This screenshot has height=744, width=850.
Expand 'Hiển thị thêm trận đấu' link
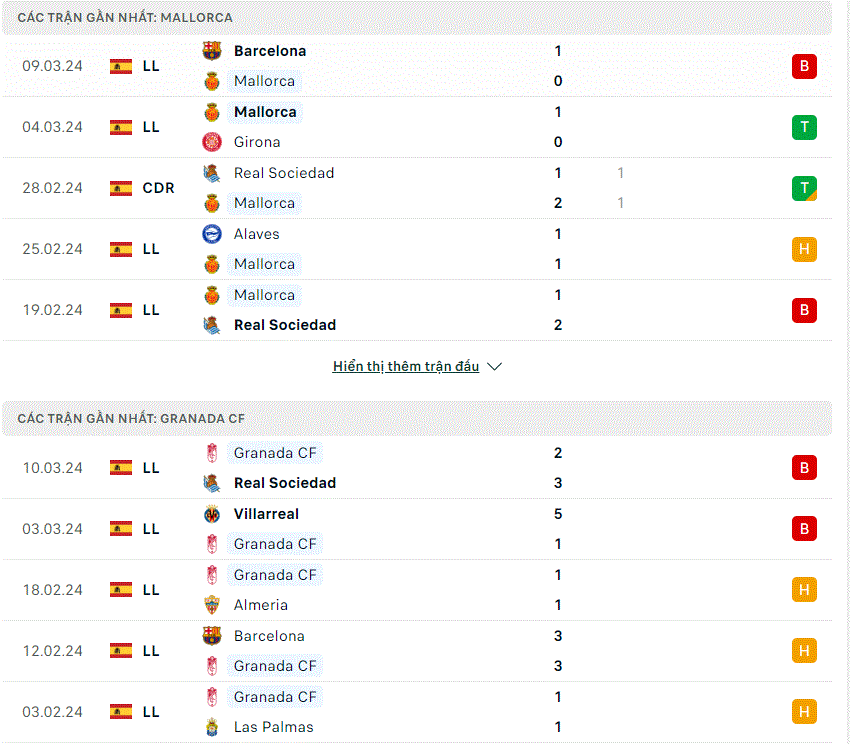point(406,367)
